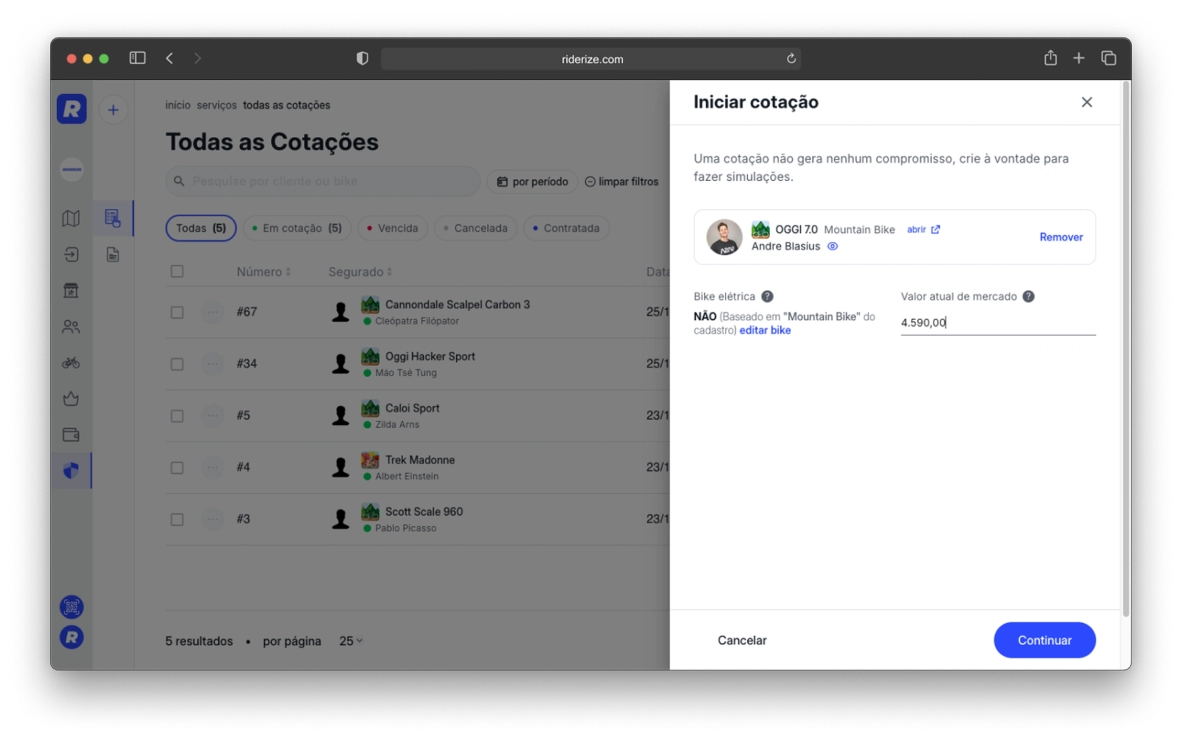Screen dimensions: 1180x740
Task: Click the crown icon in sidebar
Action: 71,399
